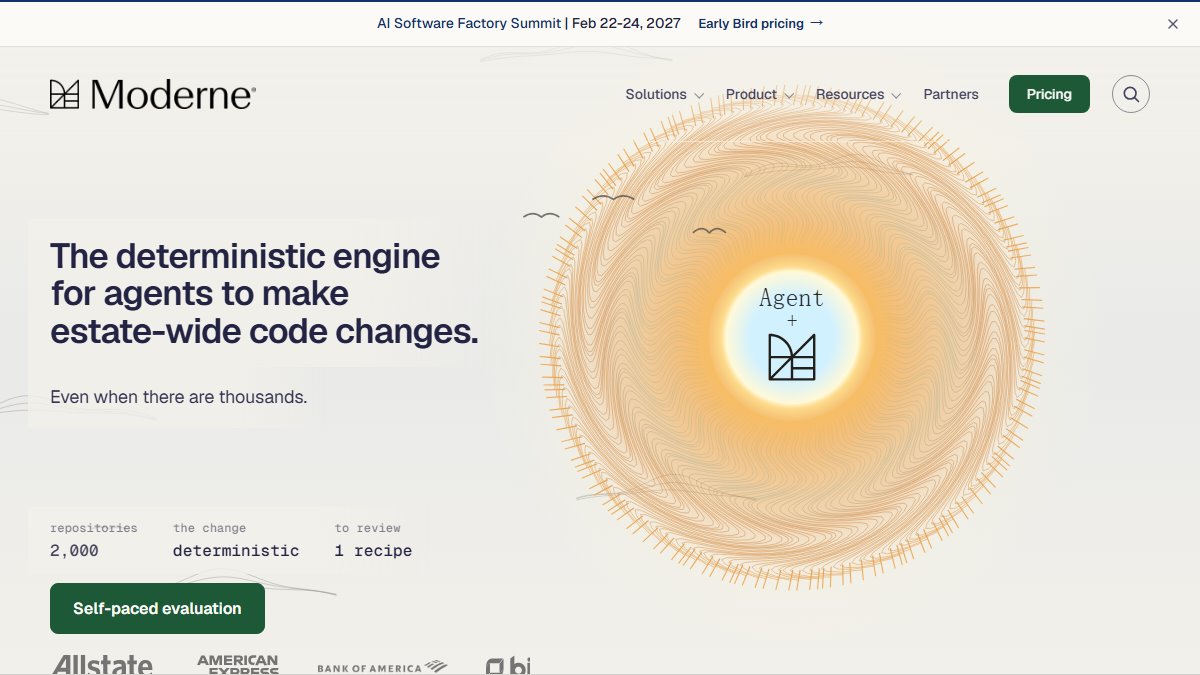This screenshot has width=1200, height=675.
Task: Expand the Solutions dropdown menu
Action: [x=665, y=94]
